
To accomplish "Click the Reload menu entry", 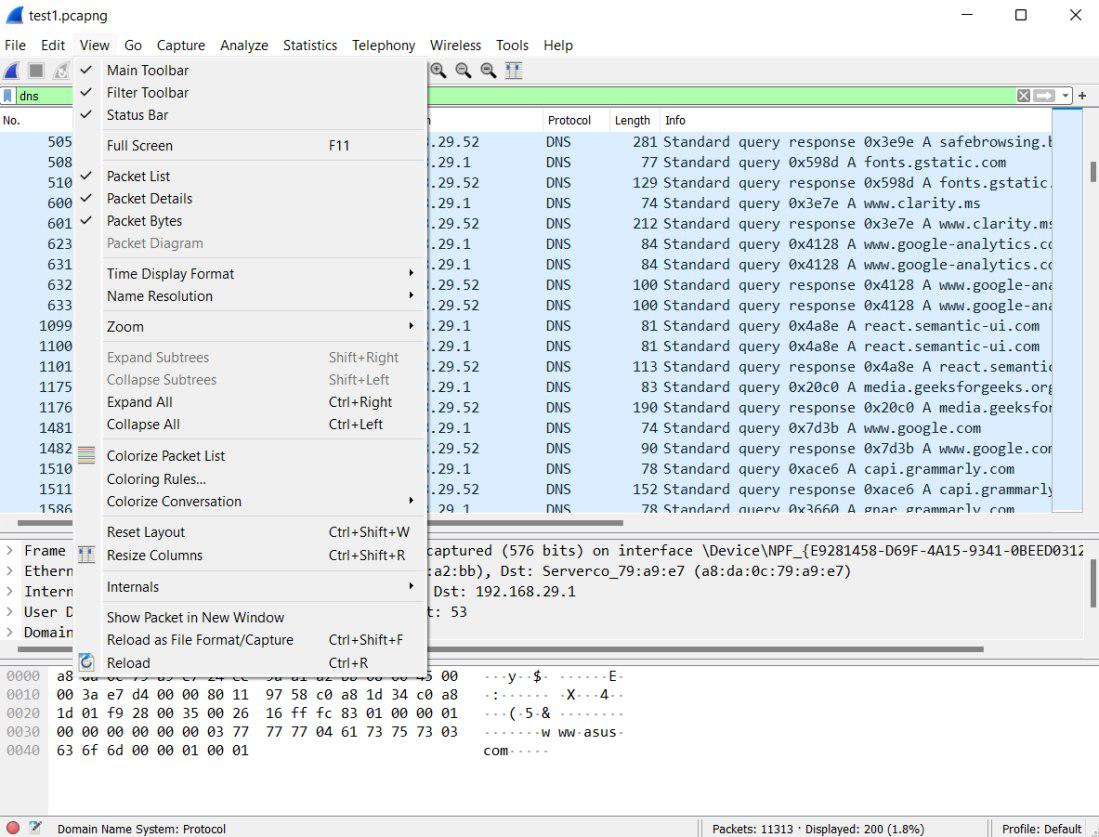I will click(128, 663).
